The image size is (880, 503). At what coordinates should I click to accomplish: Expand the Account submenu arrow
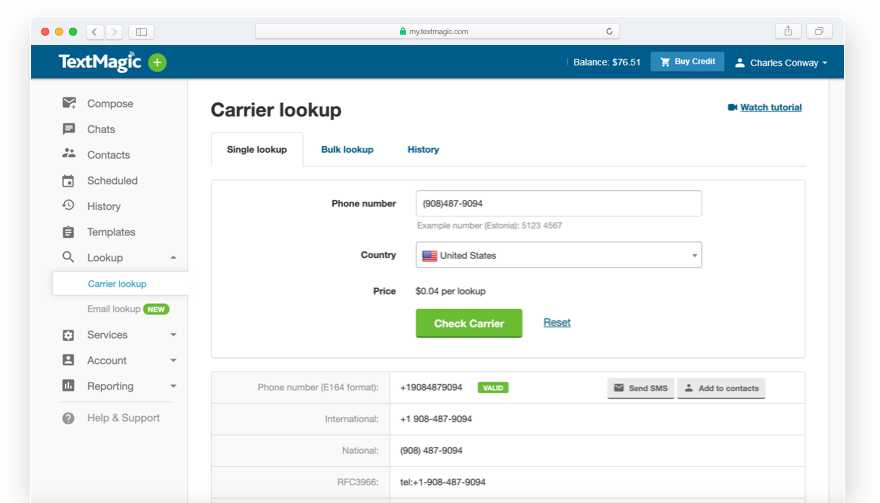coord(173,360)
